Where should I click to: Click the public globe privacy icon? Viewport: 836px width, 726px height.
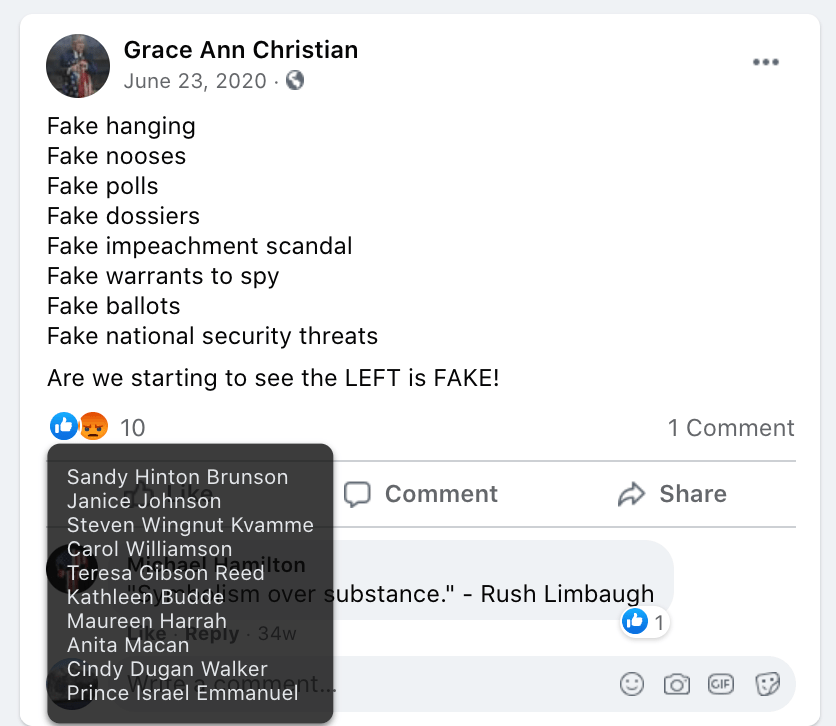point(295,81)
